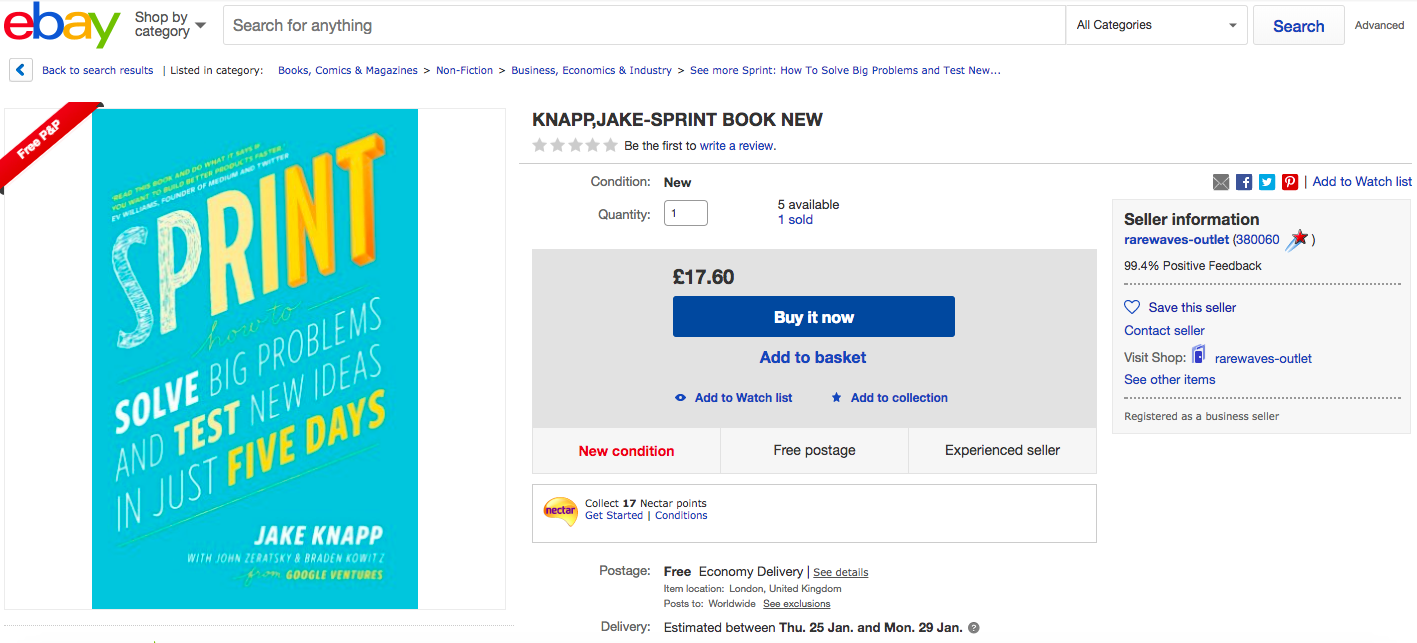
Task: Open the Shop by category dropdown
Action: [x=170, y=25]
